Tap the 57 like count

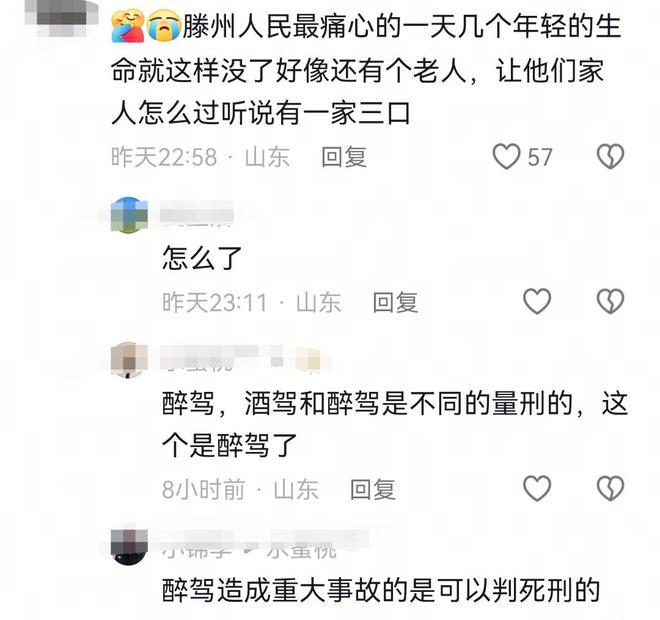point(540,157)
